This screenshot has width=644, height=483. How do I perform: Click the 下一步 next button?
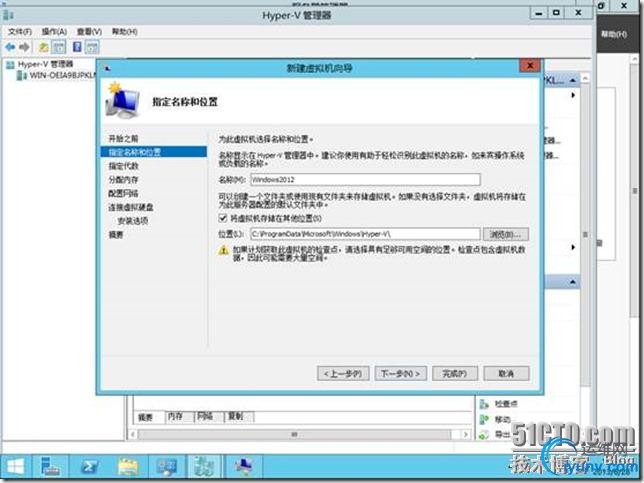pyautogui.click(x=400, y=373)
